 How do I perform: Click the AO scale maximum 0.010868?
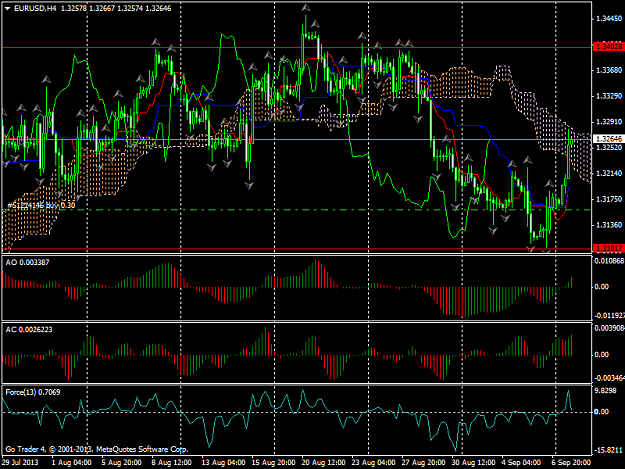[x=609, y=261]
